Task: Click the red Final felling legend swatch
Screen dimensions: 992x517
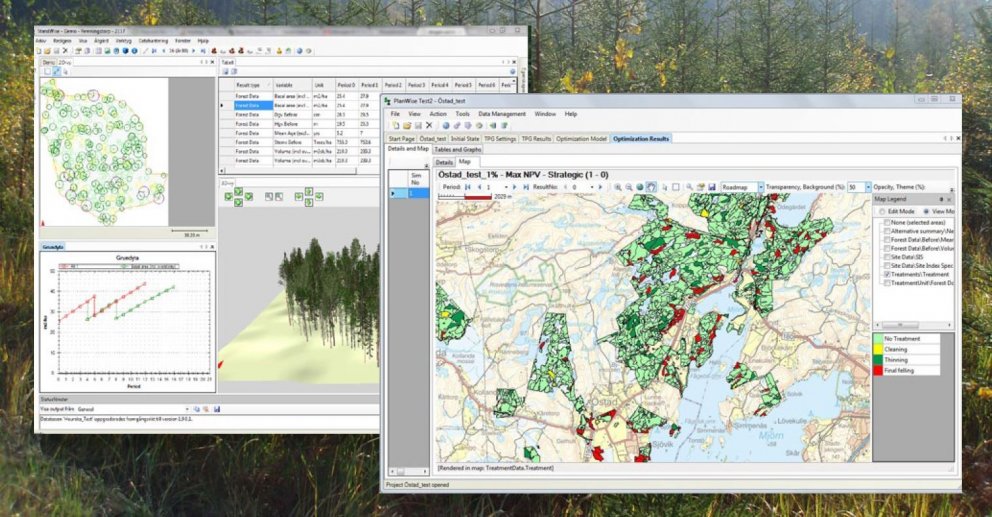Action: pyautogui.click(x=880, y=370)
